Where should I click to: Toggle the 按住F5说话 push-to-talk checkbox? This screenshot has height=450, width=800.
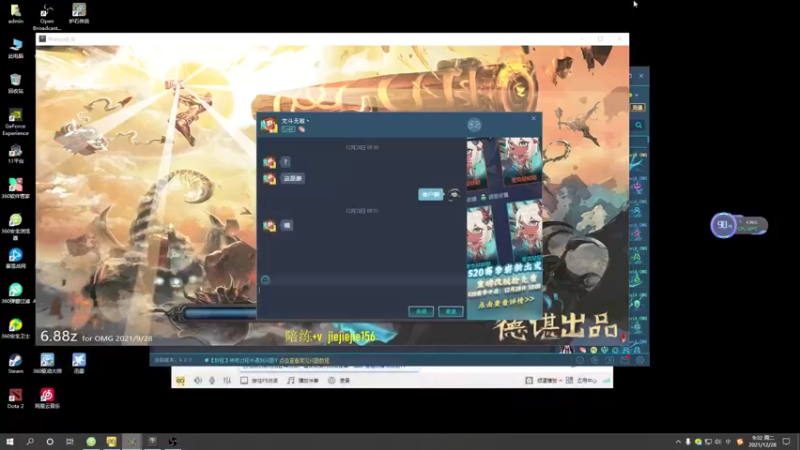(x=244, y=381)
